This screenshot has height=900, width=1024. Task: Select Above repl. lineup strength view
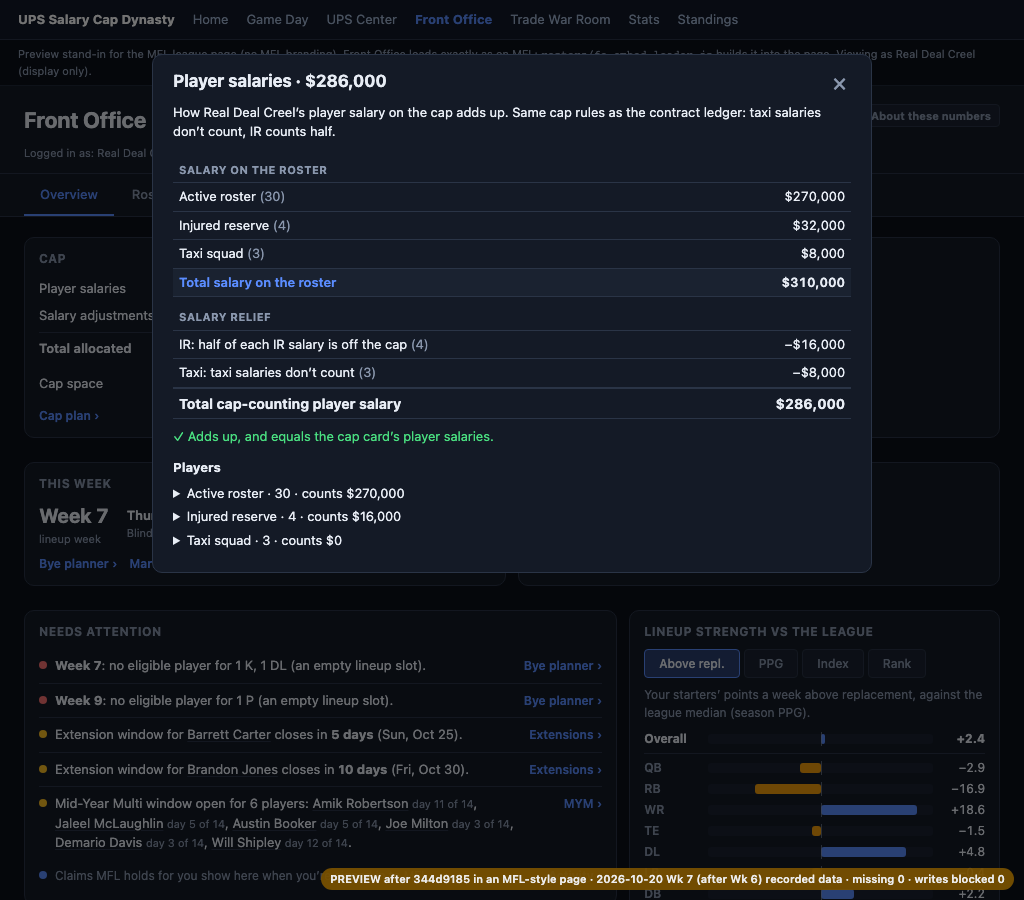click(692, 664)
